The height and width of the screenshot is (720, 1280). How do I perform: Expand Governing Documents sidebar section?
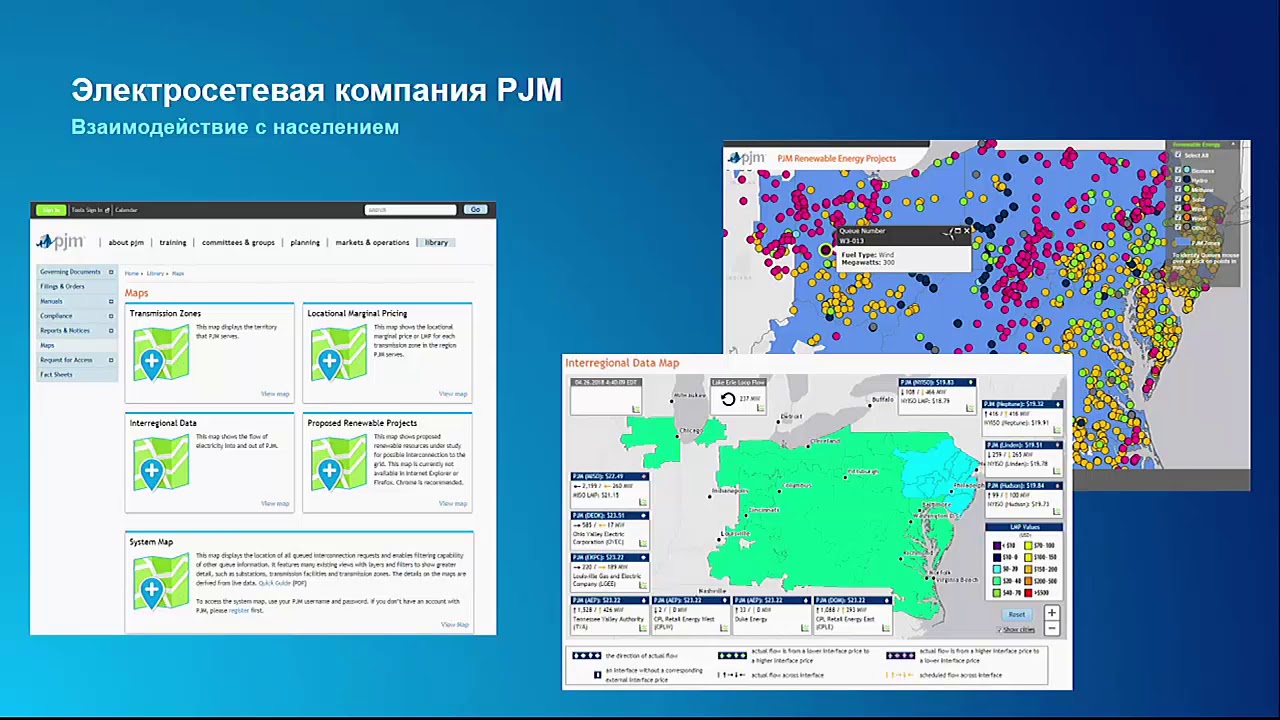[x=111, y=272]
